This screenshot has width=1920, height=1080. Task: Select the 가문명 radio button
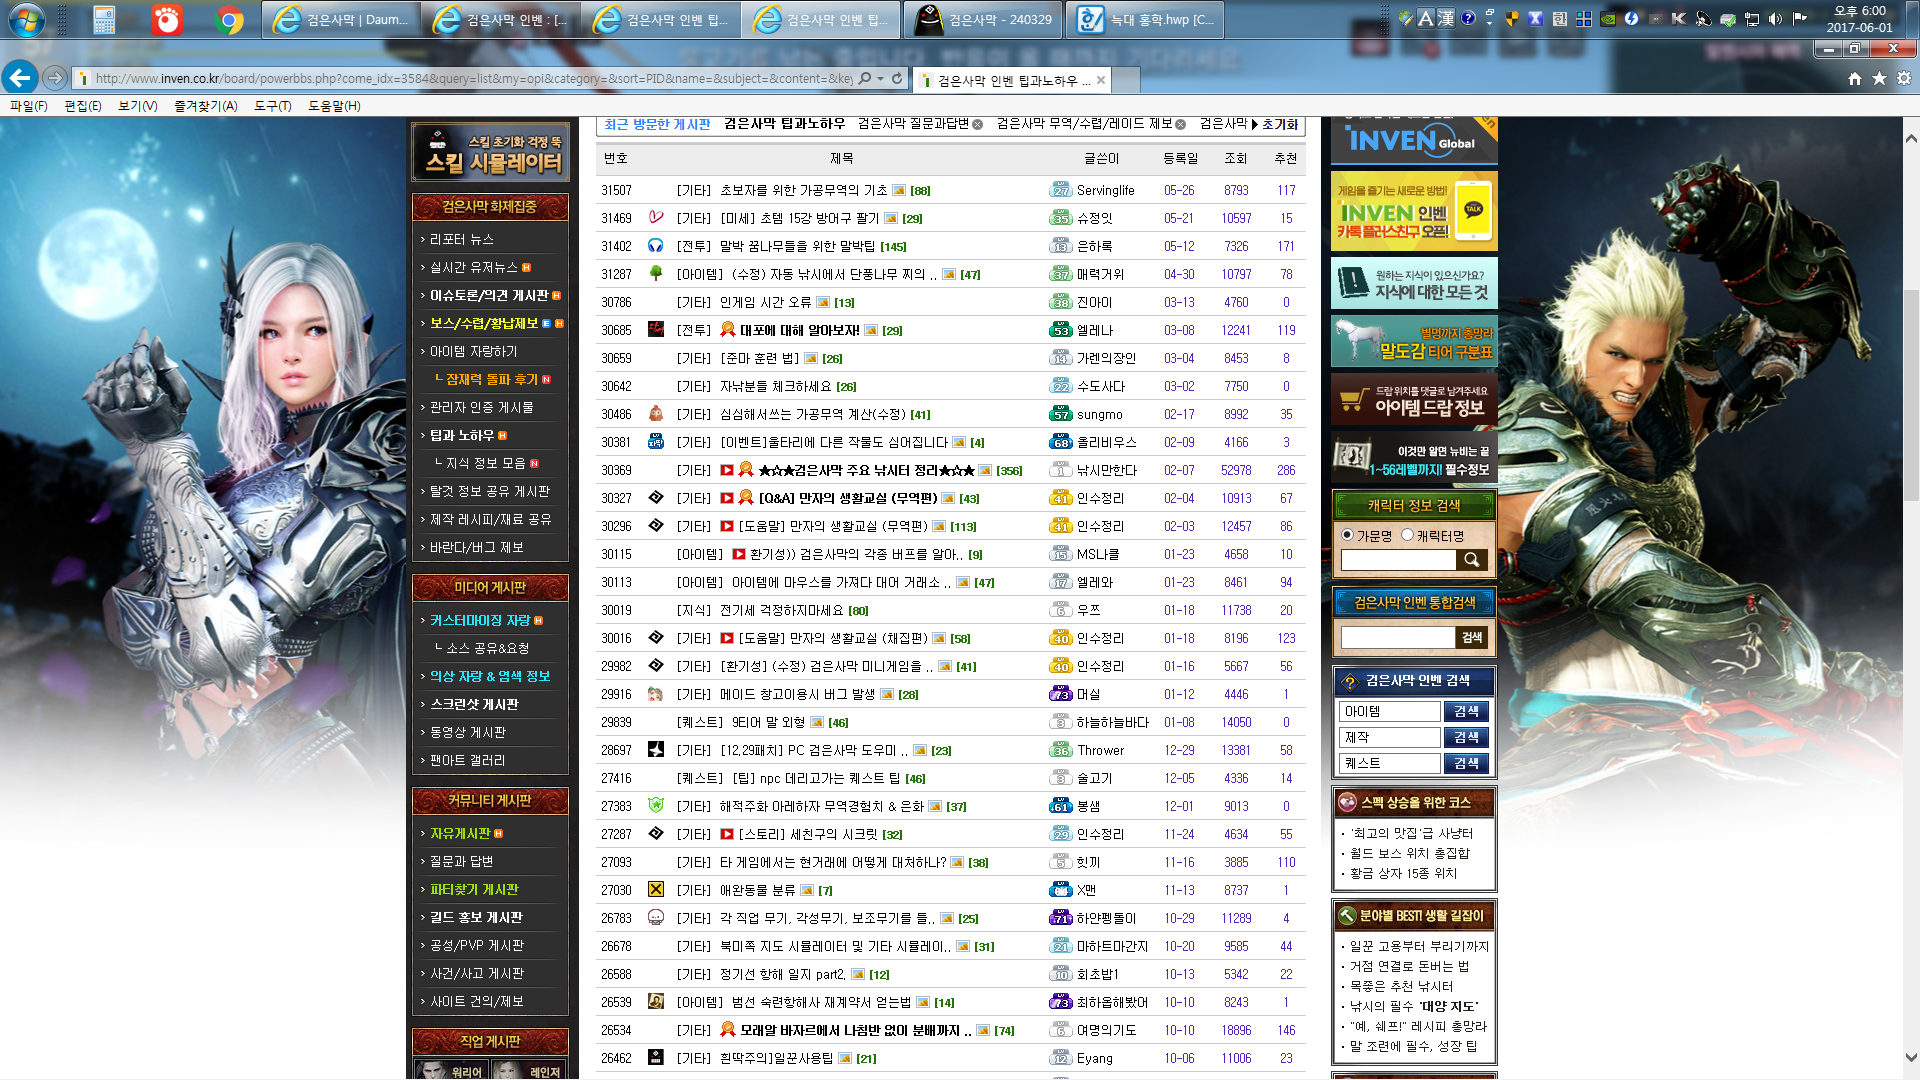(1347, 534)
